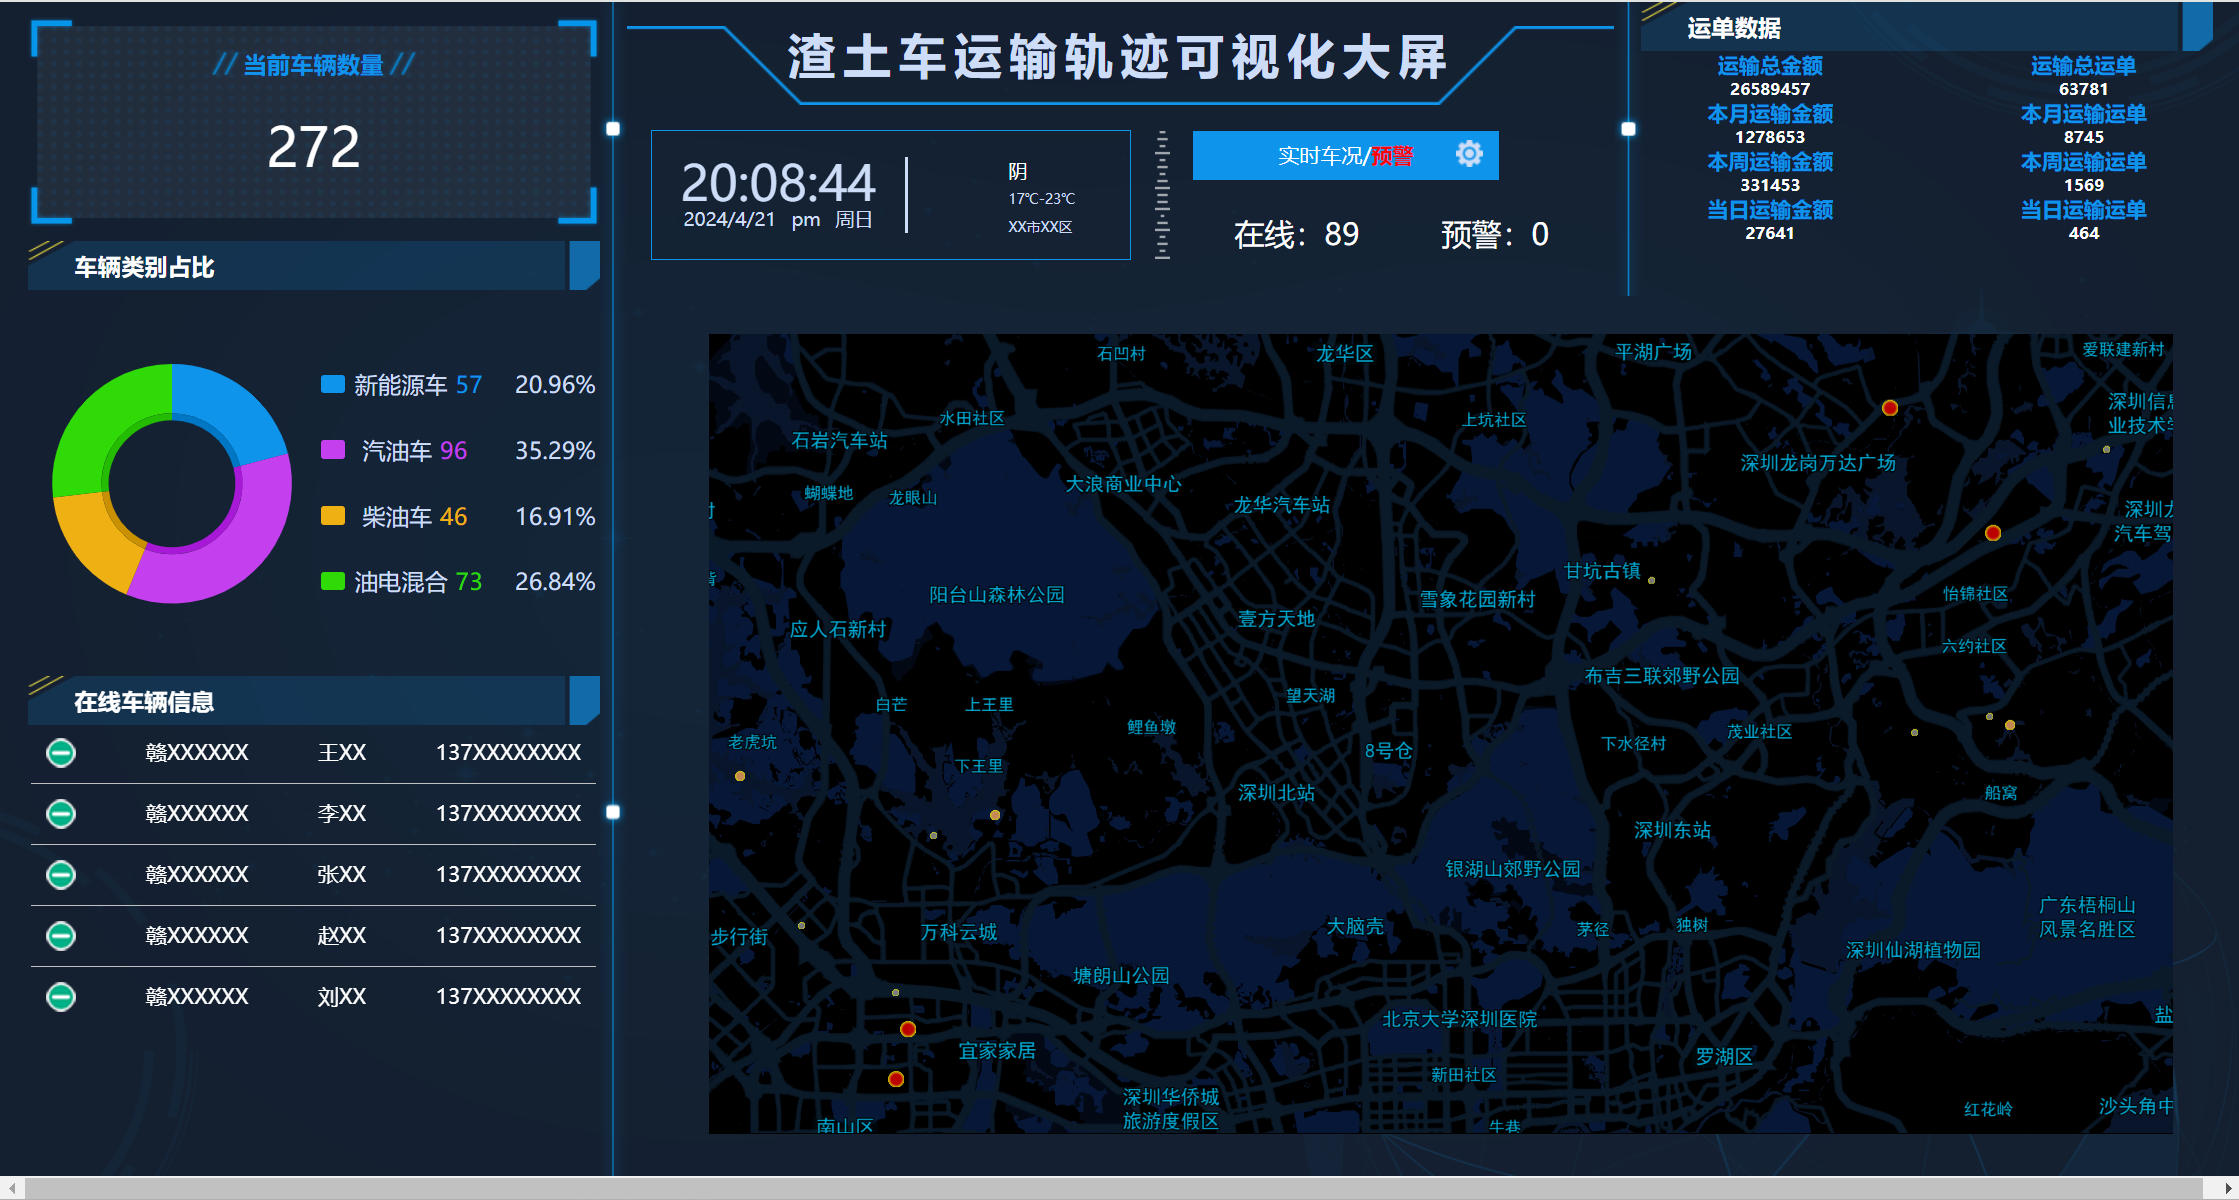Click vertical ruler gauge beside weather box
2239x1200 pixels.
(1162, 195)
